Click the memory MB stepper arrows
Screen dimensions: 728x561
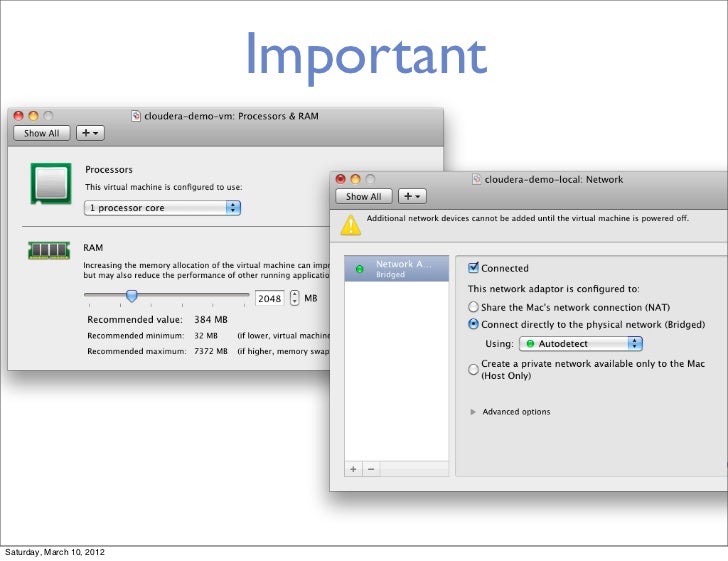coord(294,298)
